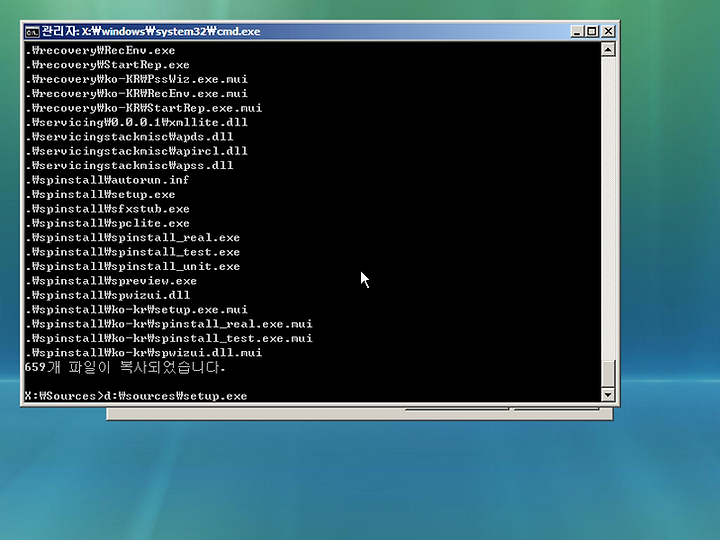Click the line spinstall\ko-kr\setup.exe.mui
720x540 pixels.
click(x=136, y=309)
